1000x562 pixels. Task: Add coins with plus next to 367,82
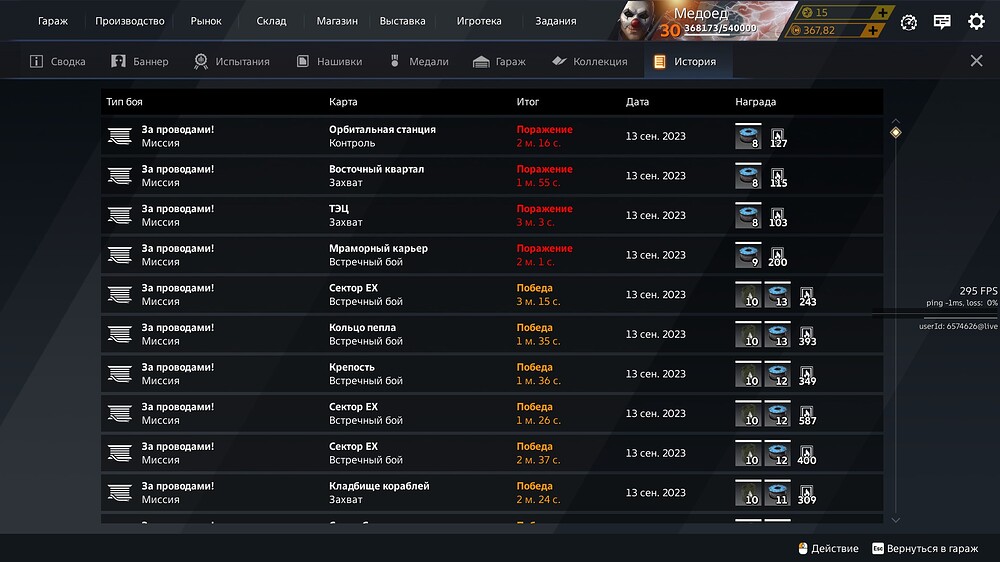coord(872,30)
